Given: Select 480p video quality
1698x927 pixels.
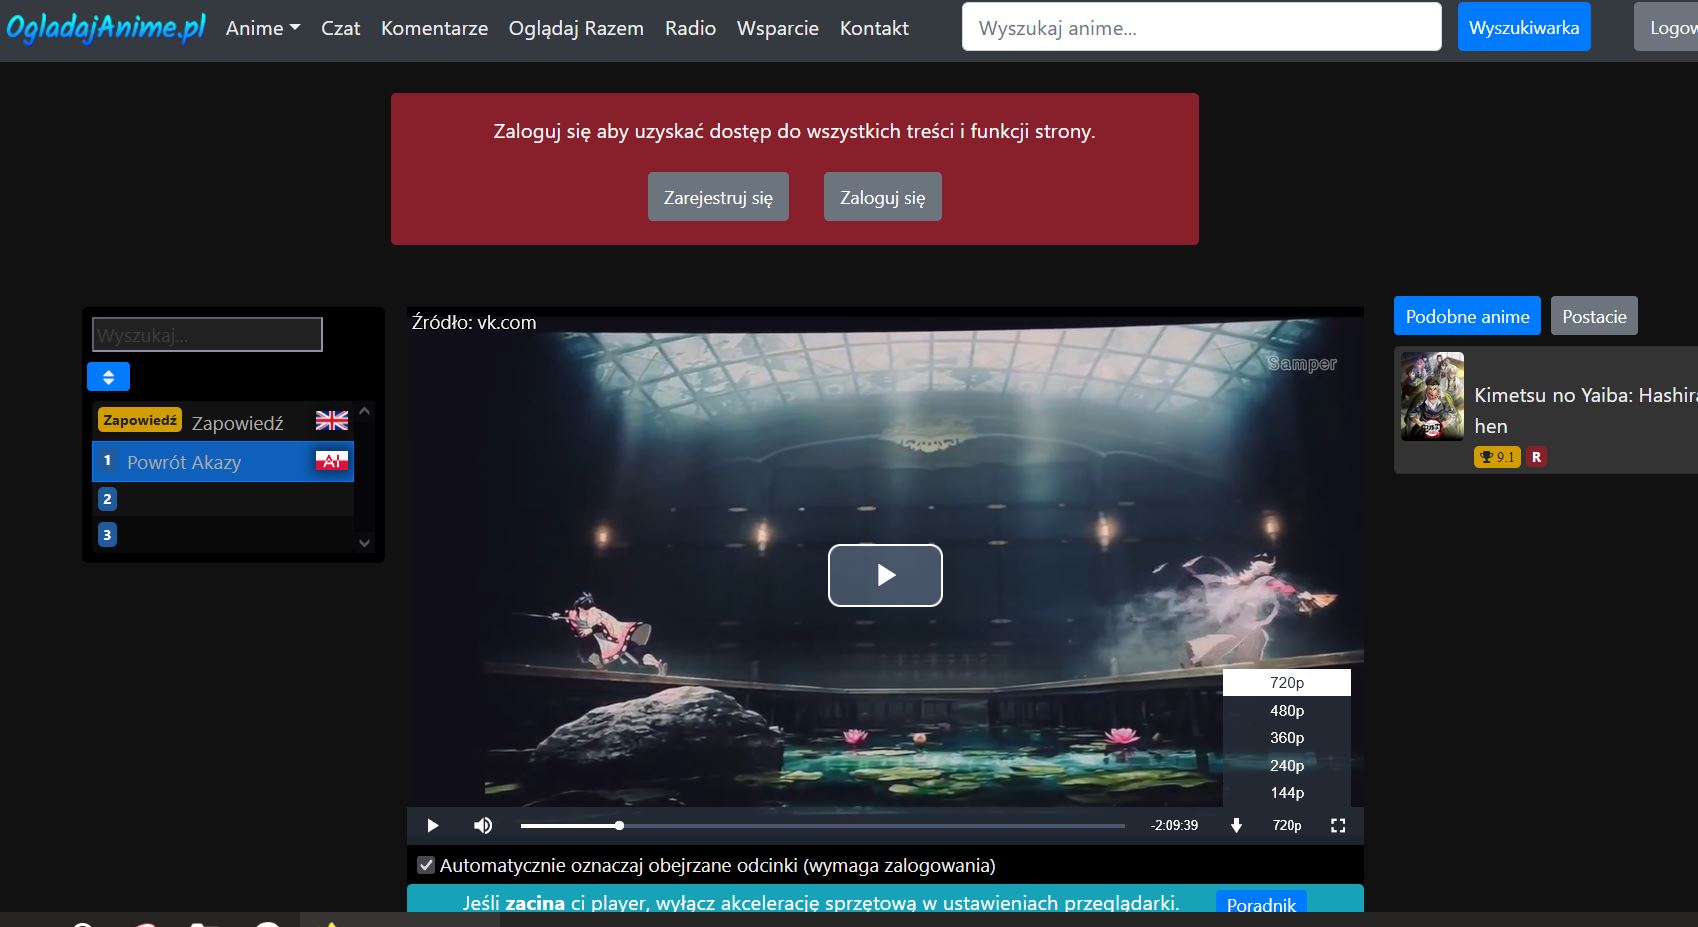Looking at the screenshot, I should tap(1286, 710).
